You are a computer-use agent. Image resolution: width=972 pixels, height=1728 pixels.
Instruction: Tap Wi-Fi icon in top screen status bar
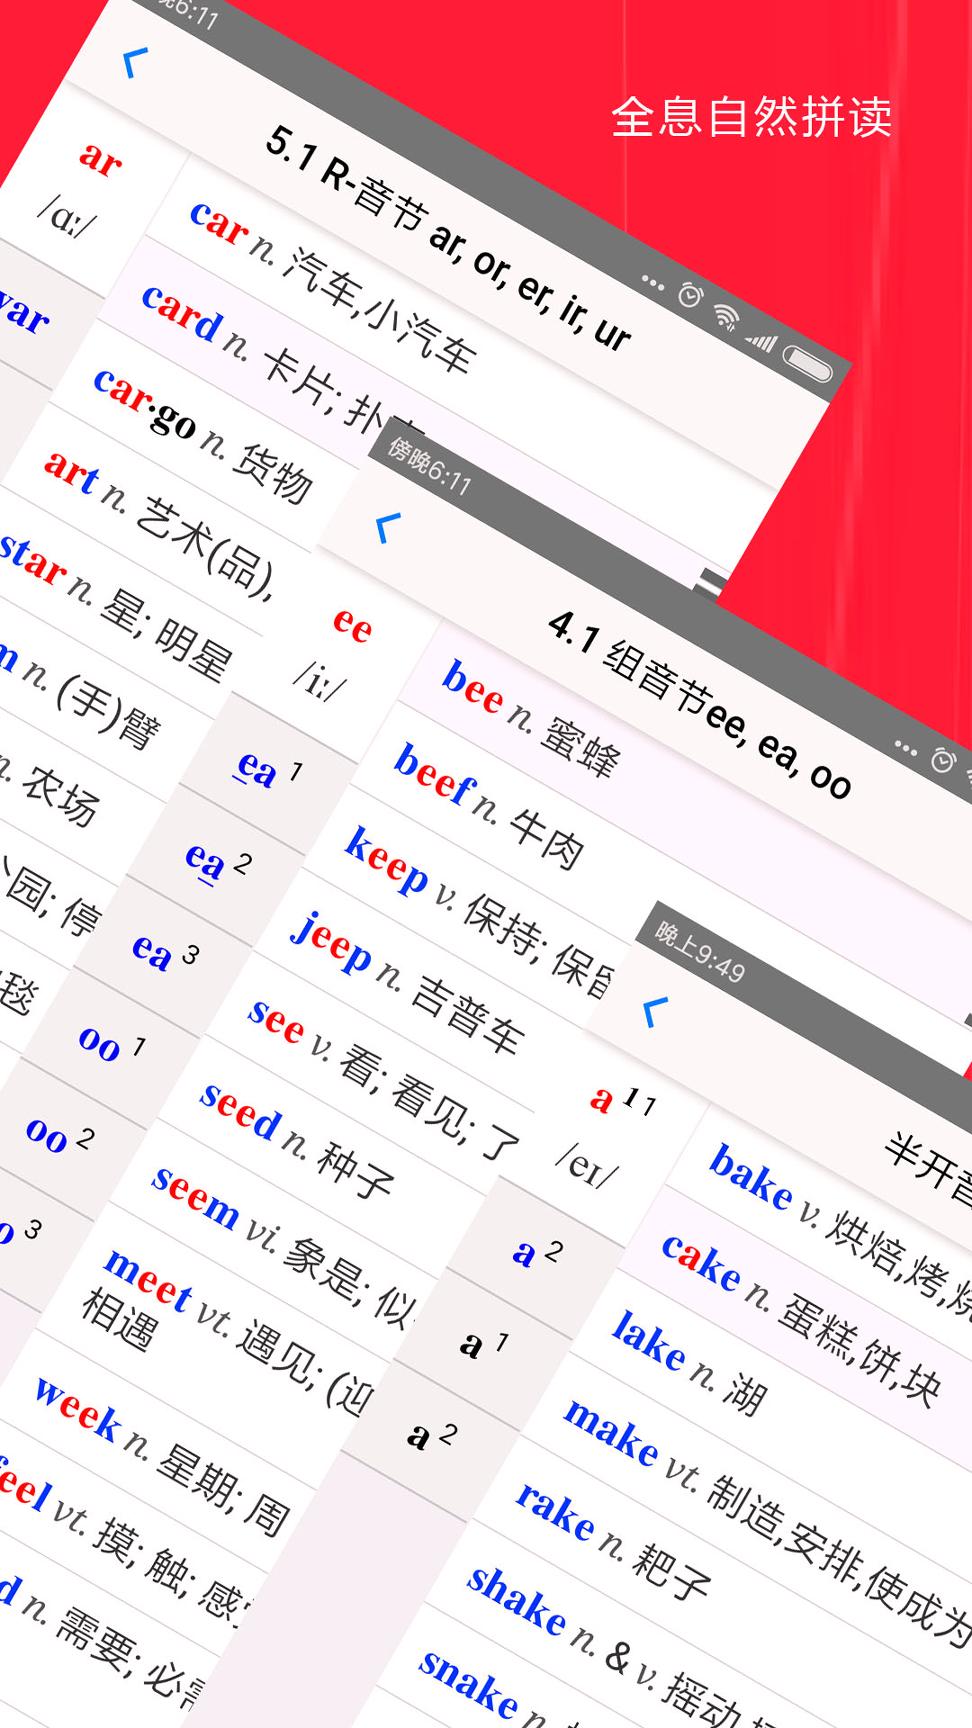726,318
